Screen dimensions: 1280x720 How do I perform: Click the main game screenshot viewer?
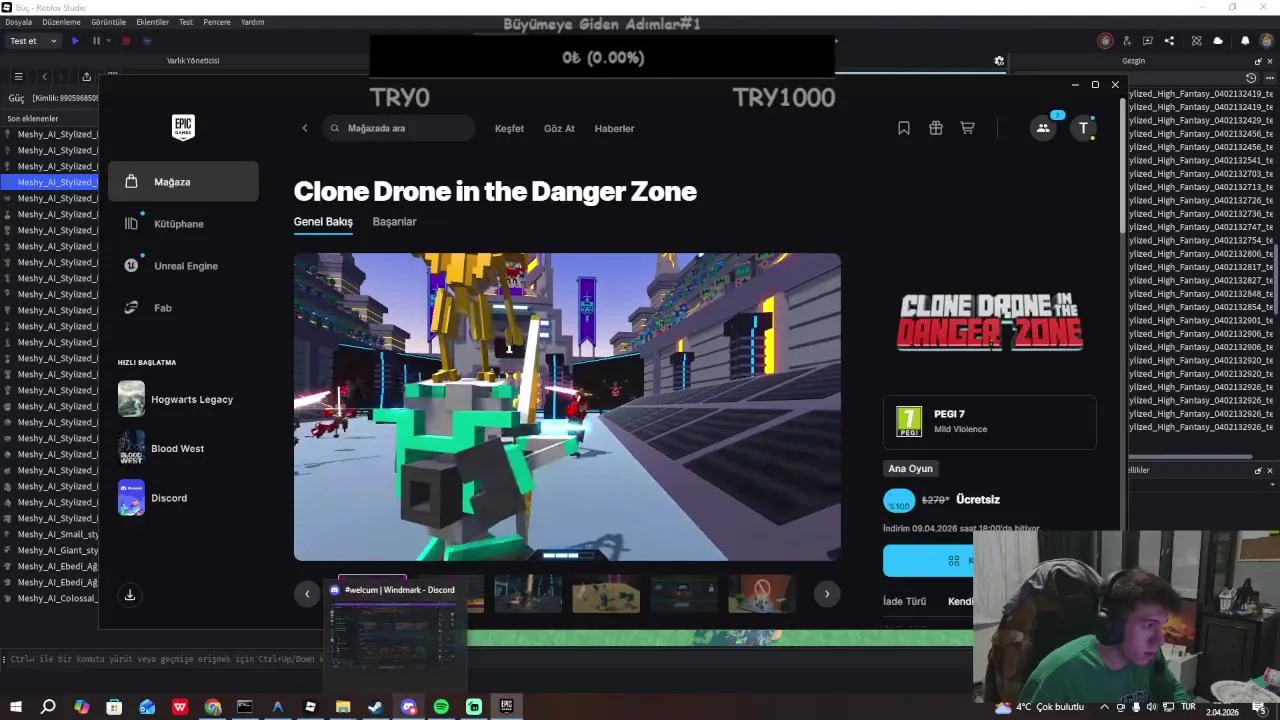coord(567,407)
